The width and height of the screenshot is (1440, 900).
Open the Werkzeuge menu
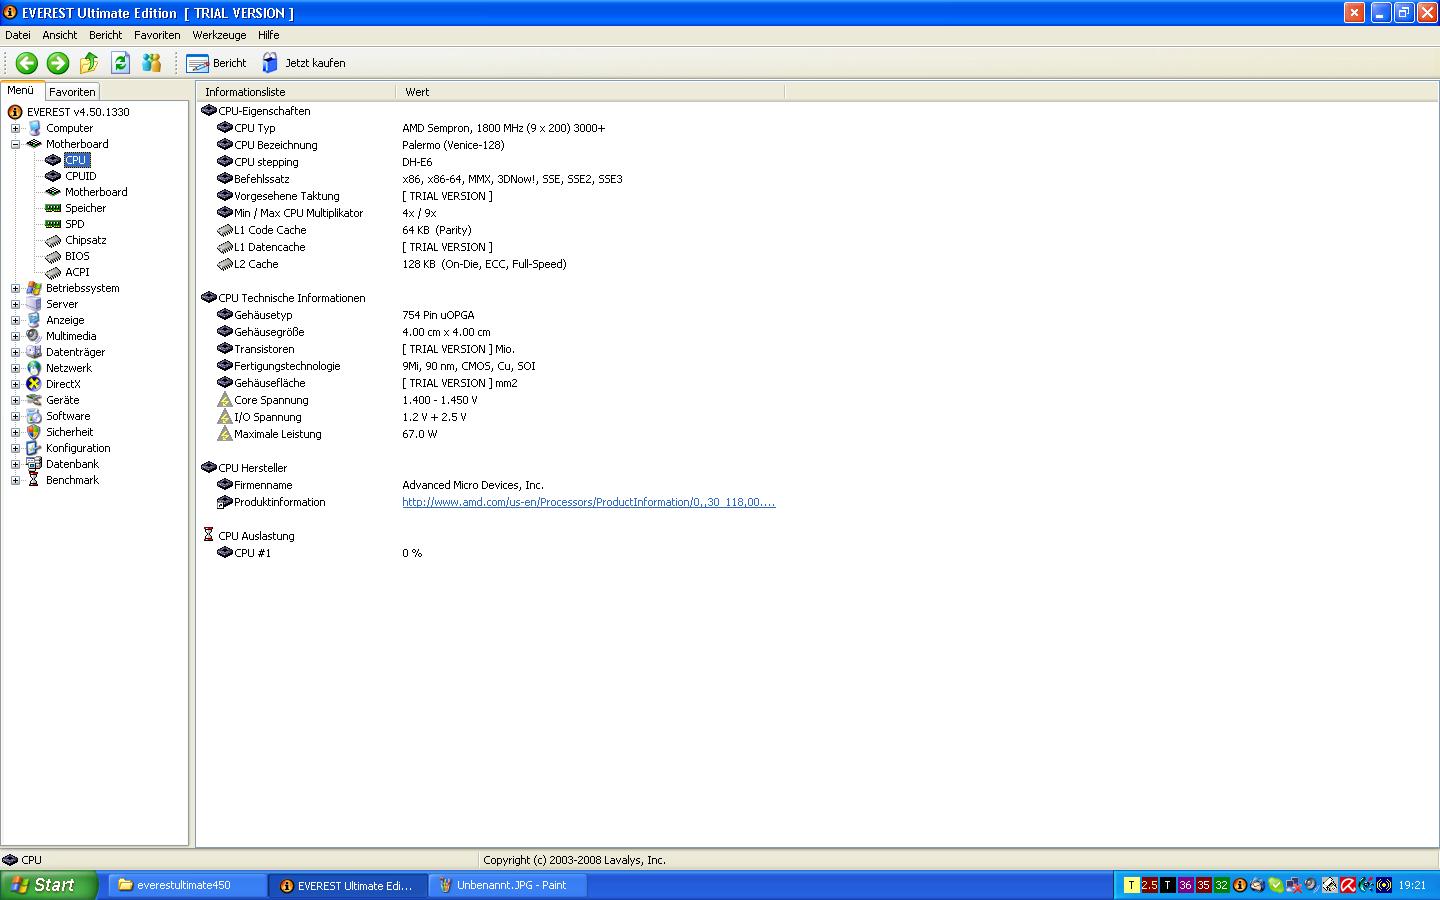(x=220, y=35)
